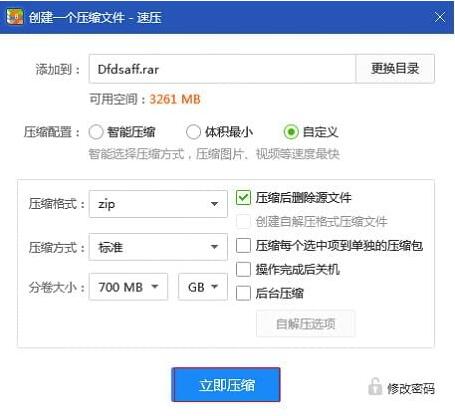Click the lock icon beside 修改密码
The width and height of the screenshot is (455, 416).
pos(375,387)
